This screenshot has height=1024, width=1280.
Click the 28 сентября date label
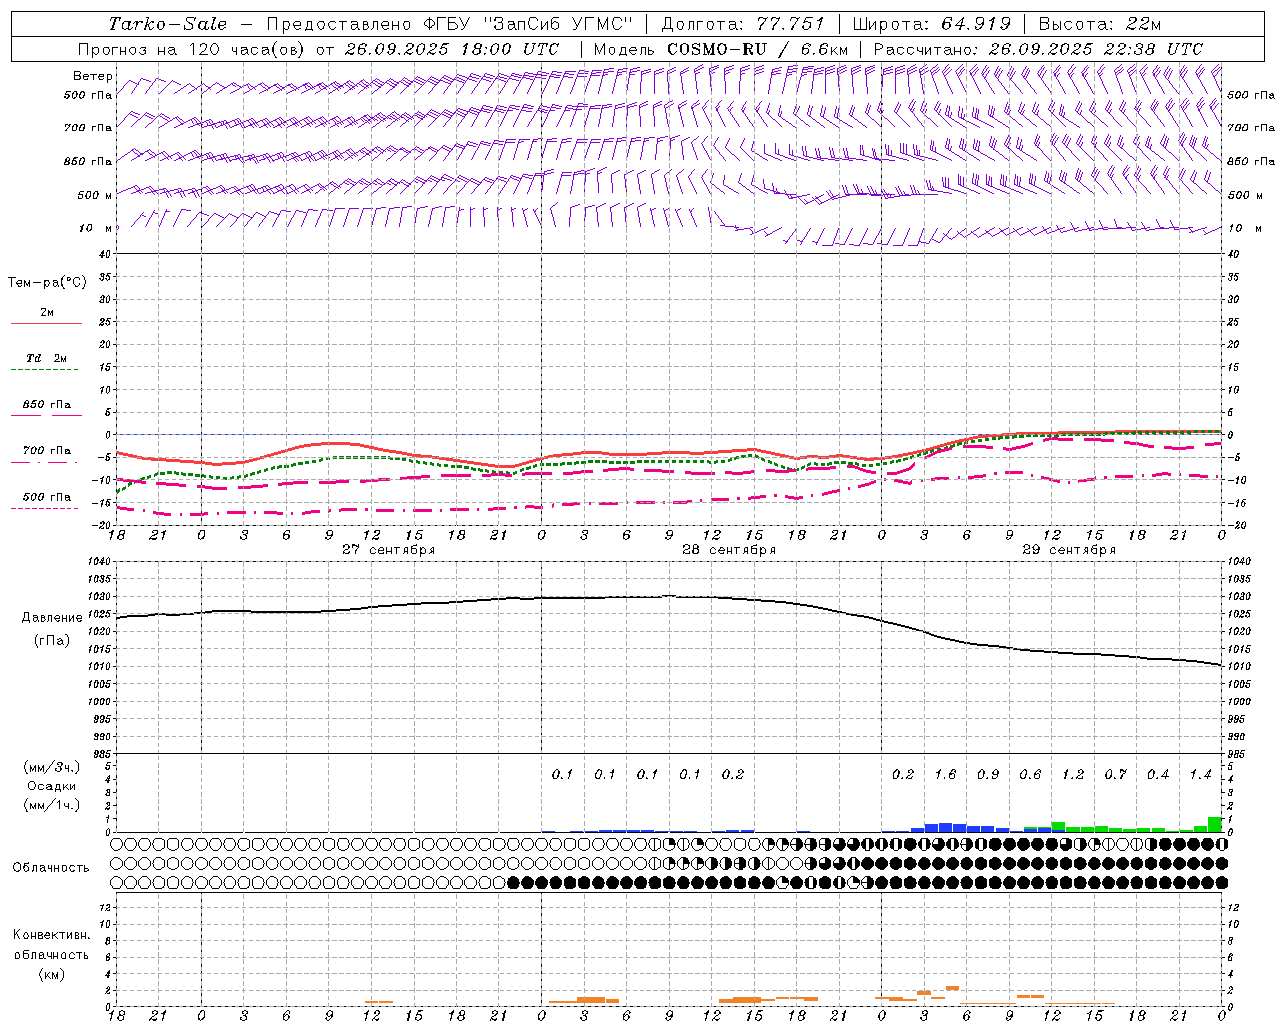pos(728,550)
